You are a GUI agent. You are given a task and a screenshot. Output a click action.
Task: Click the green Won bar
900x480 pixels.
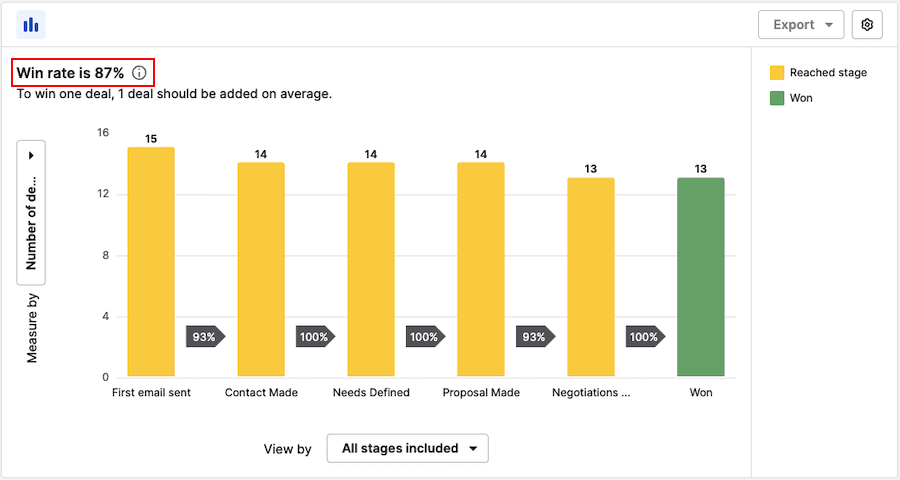point(701,277)
